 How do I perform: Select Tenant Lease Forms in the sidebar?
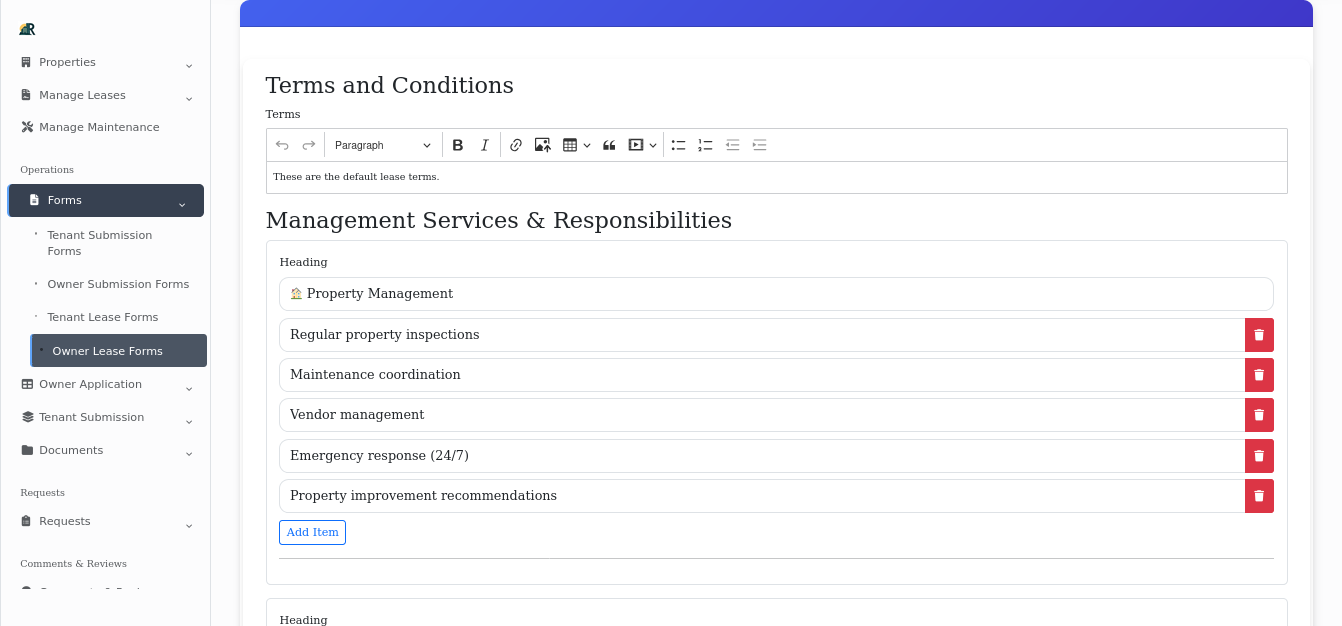pos(103,317)
